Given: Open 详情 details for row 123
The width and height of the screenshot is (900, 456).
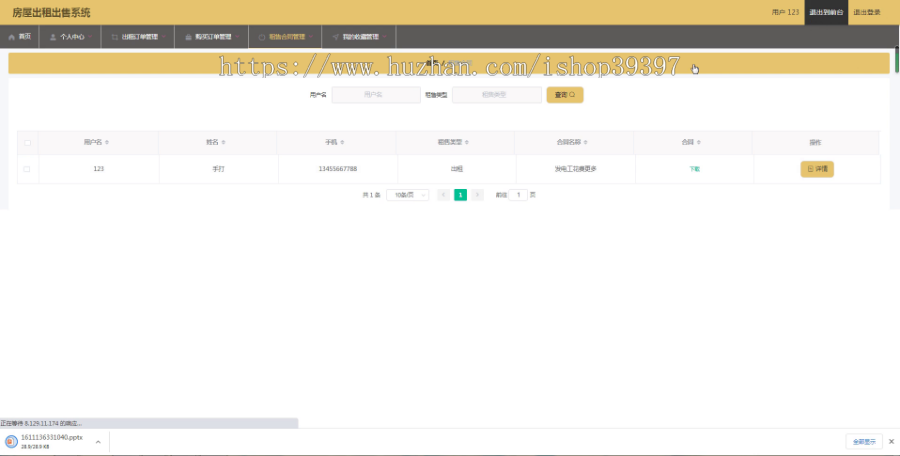Looking at the screenshot, I should [x=817, y=169].
